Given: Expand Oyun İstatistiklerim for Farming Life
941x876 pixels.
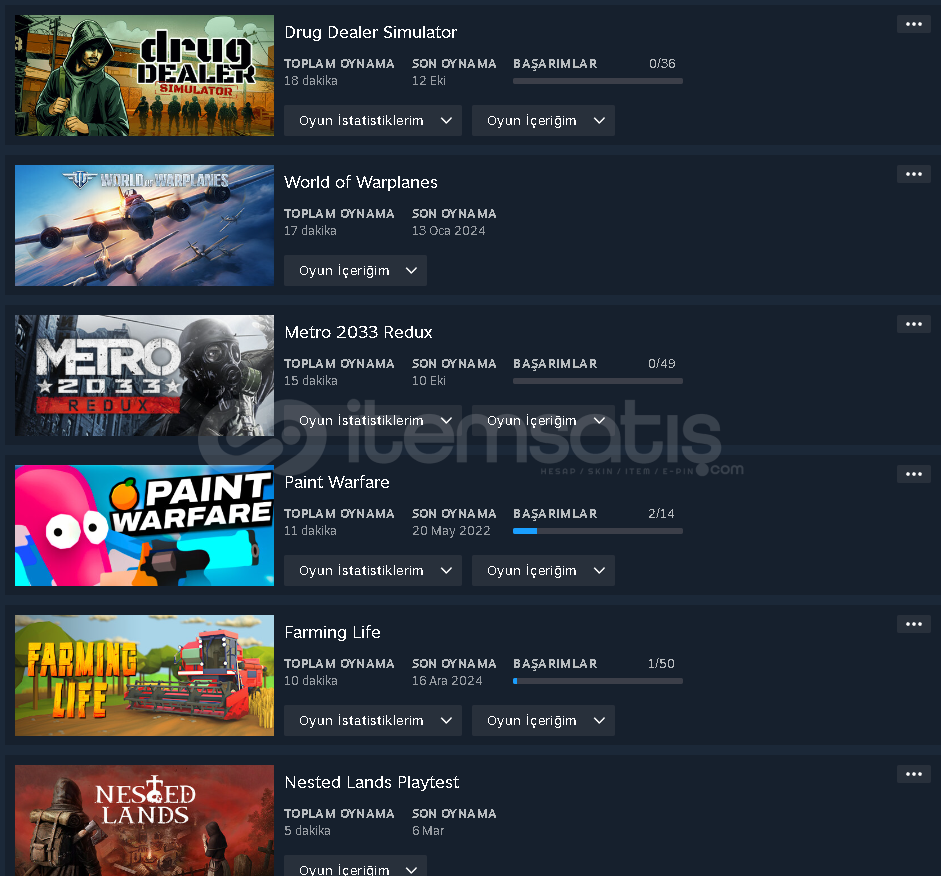Looking at the screenshot, I should pos(373,721).
